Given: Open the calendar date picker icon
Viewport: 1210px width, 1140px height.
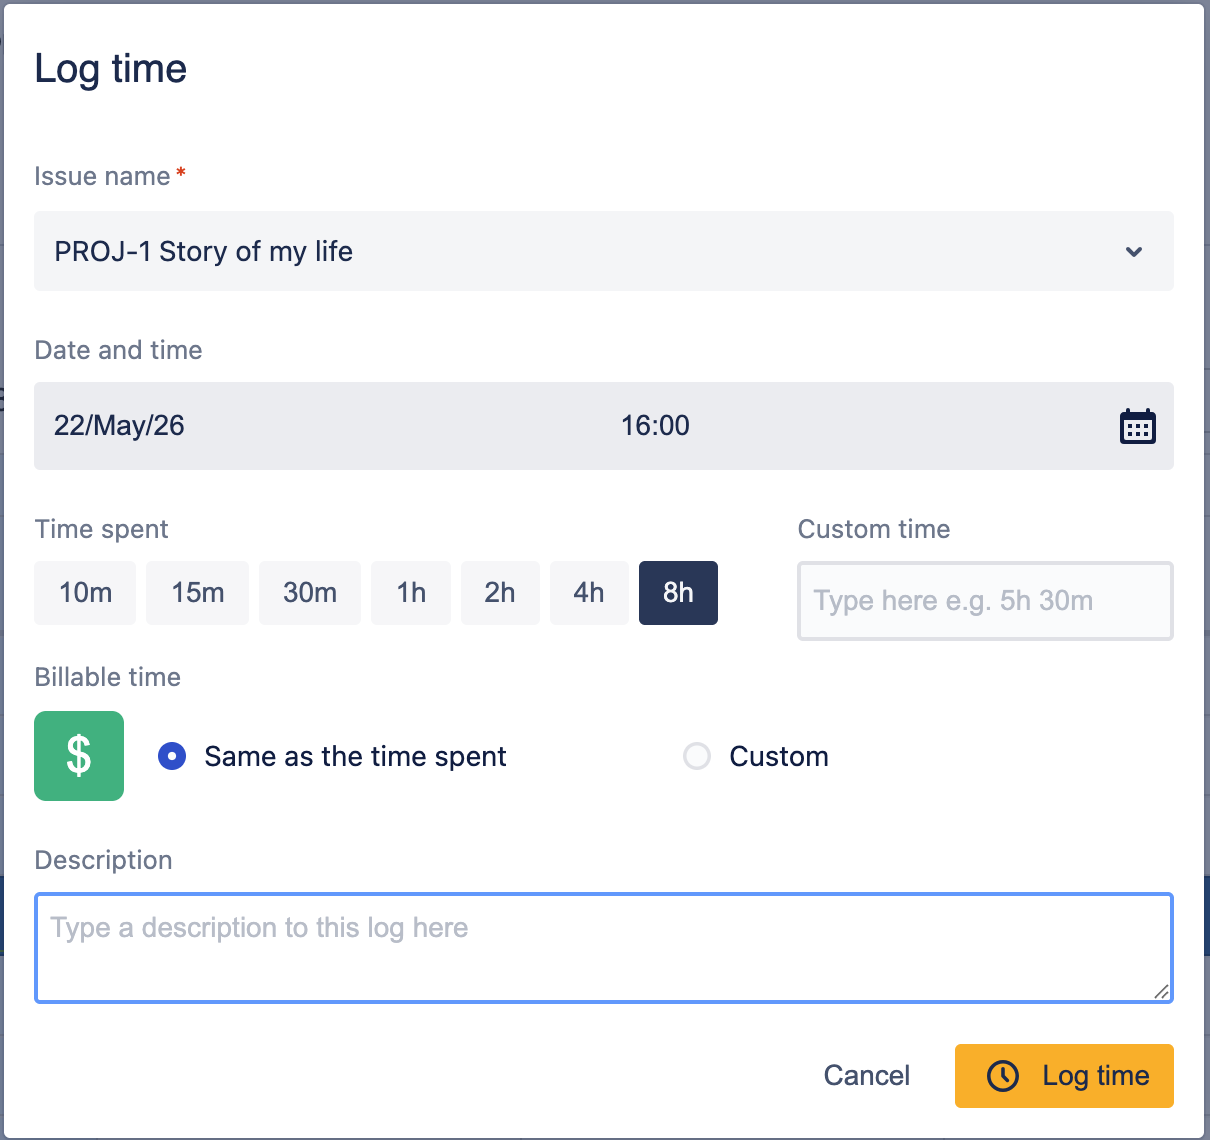Looking at the screenshot, I should tap(1137, 426).
